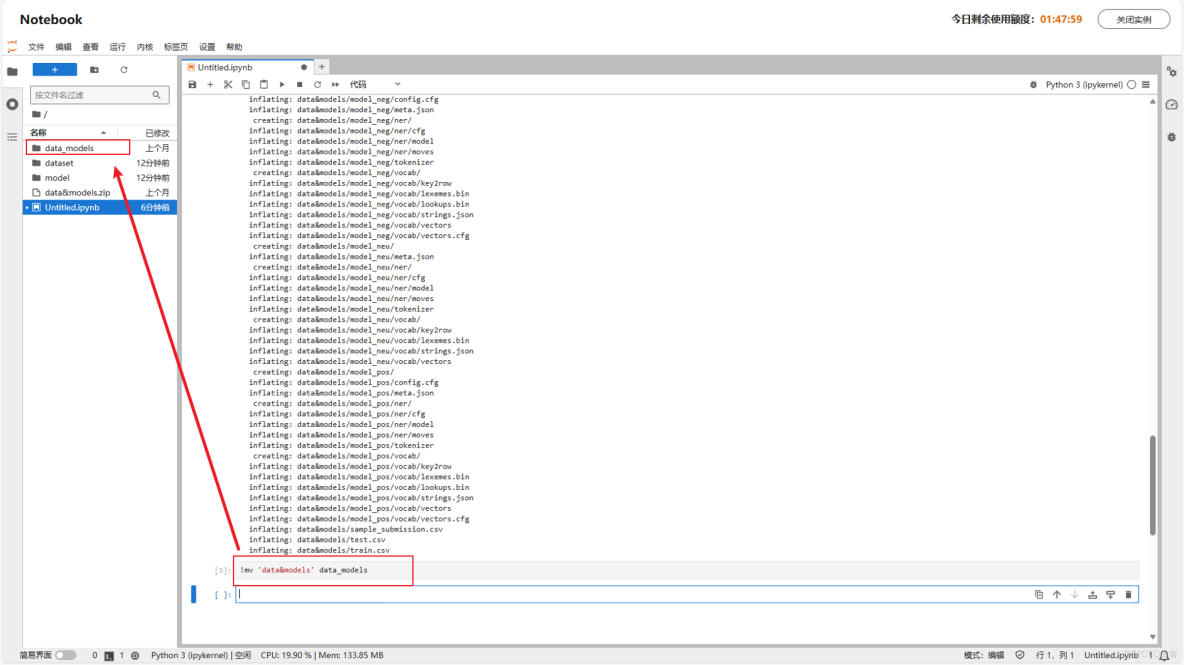Run the selected cell with the play icon

(282, 85)
